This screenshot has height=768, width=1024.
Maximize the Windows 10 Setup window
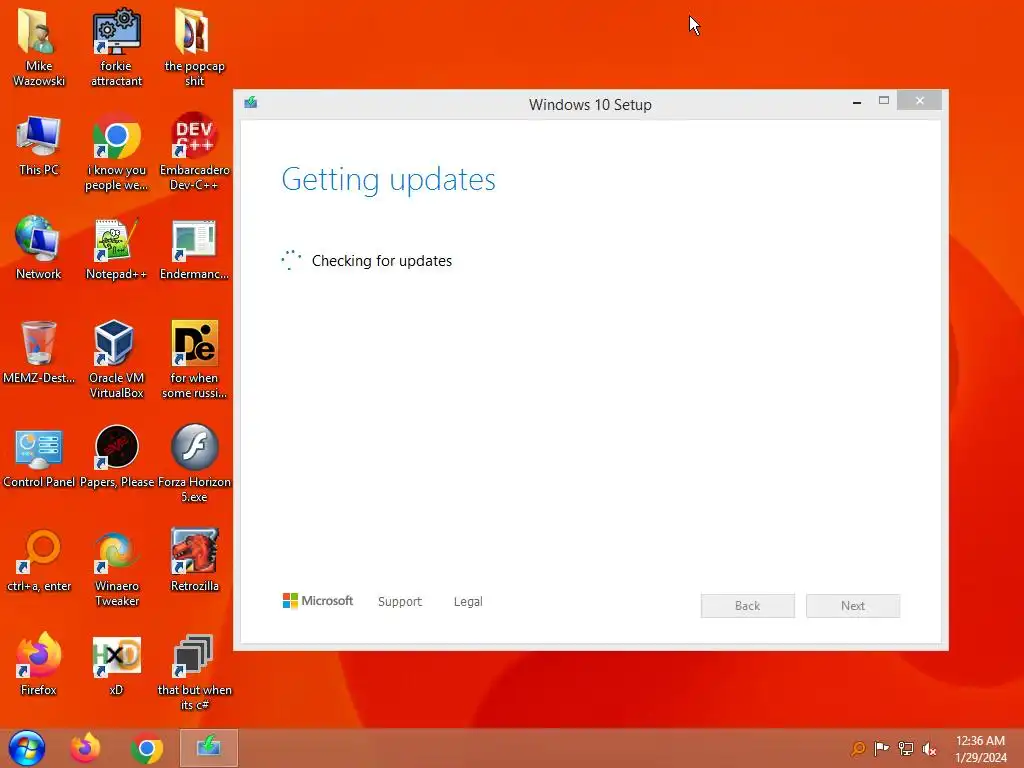[884, 101]
